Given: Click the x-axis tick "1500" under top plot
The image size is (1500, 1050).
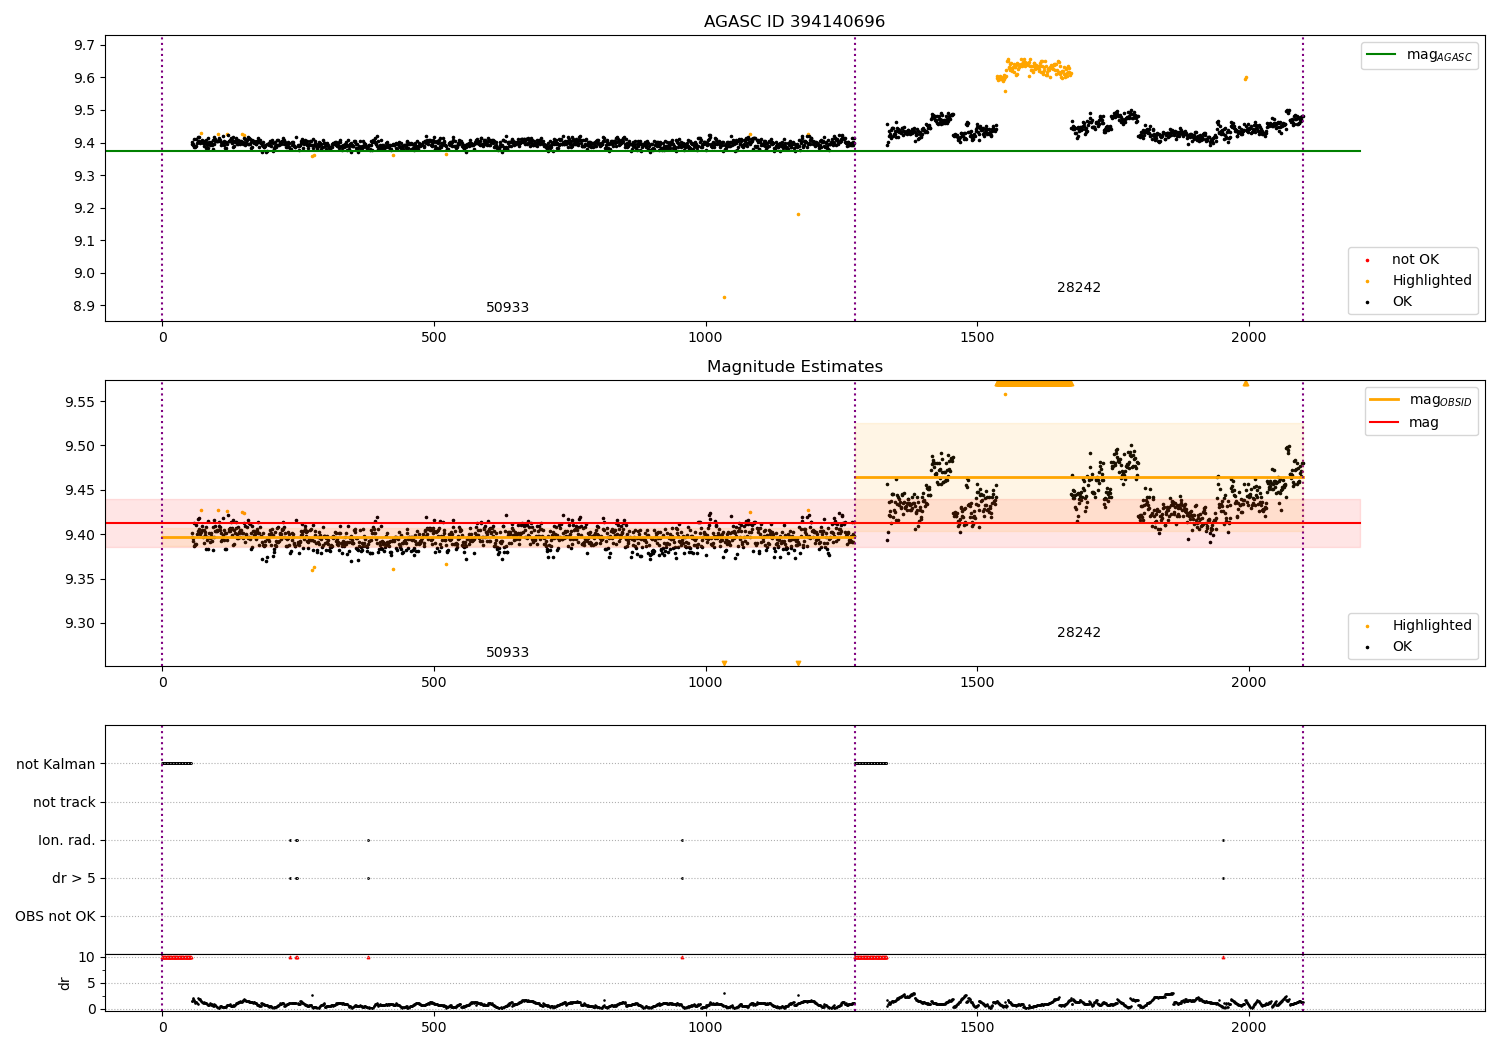Looking at the screenshot, I should pos(977,338).
